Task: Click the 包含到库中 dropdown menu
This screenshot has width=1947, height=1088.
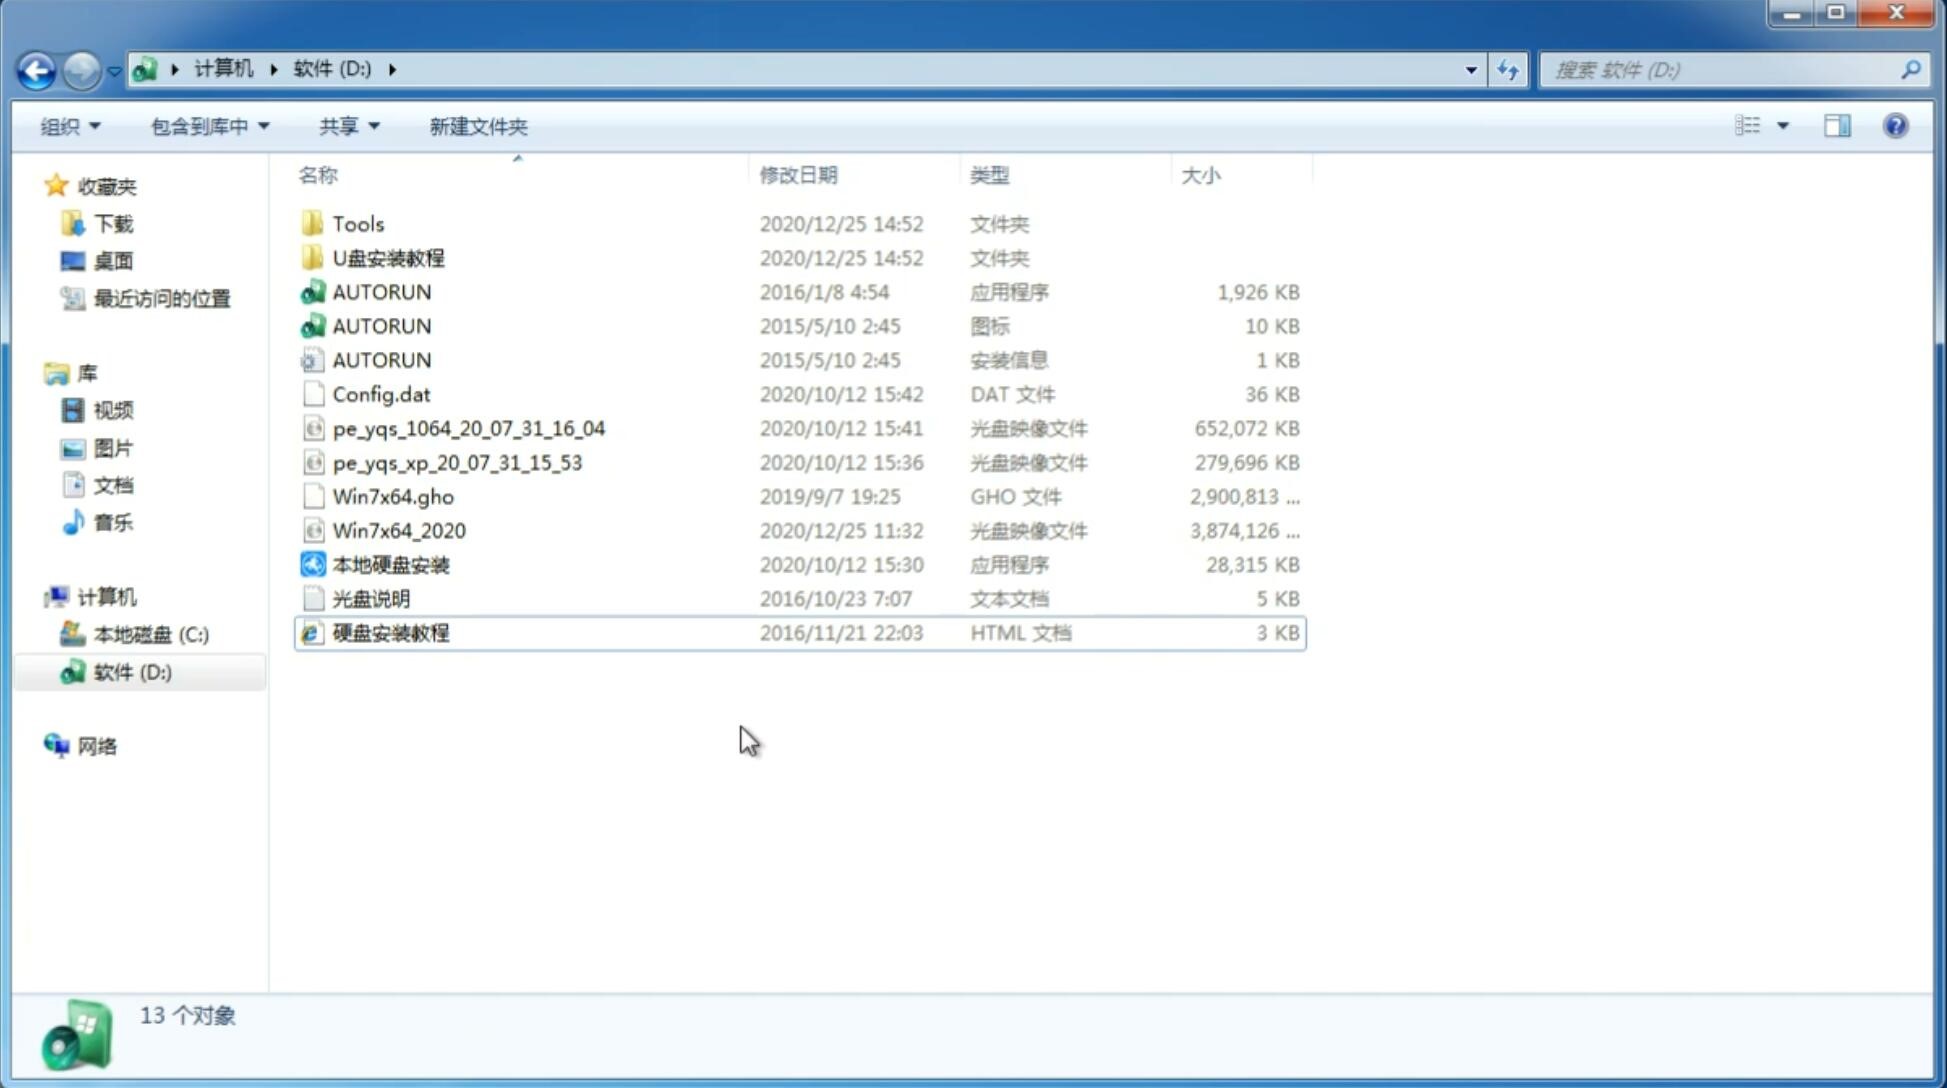Action: tap(207, 126)
